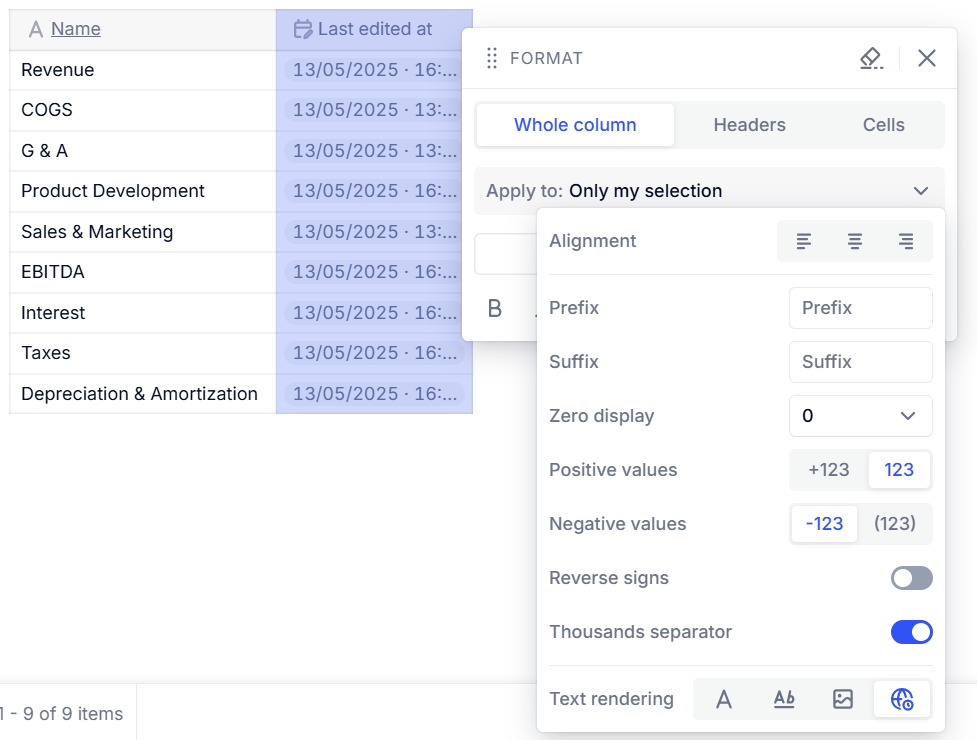Select -123 negative values format
The width and height of the screenshot is (977, 740).
824,524
